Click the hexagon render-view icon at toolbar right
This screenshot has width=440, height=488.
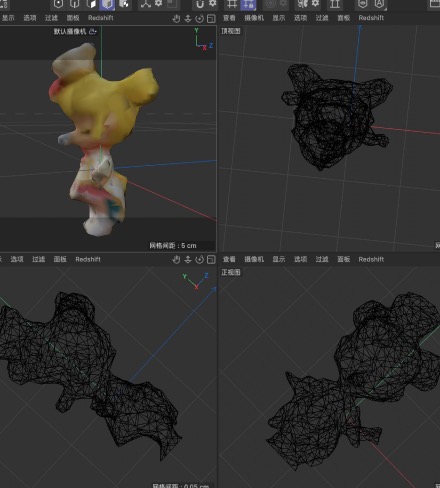362,4
